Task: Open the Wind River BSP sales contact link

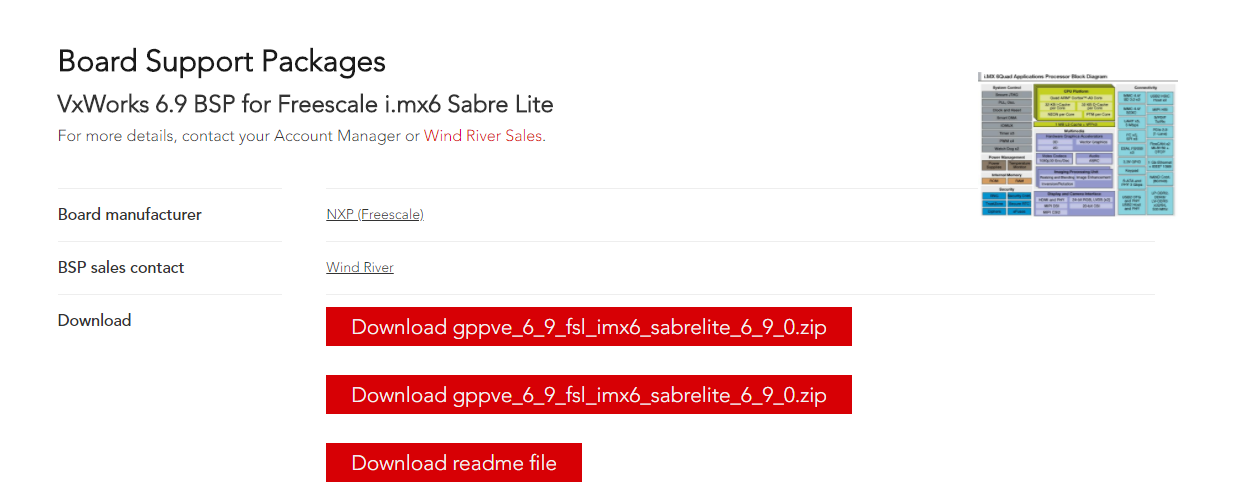Action: click(360, 267)
